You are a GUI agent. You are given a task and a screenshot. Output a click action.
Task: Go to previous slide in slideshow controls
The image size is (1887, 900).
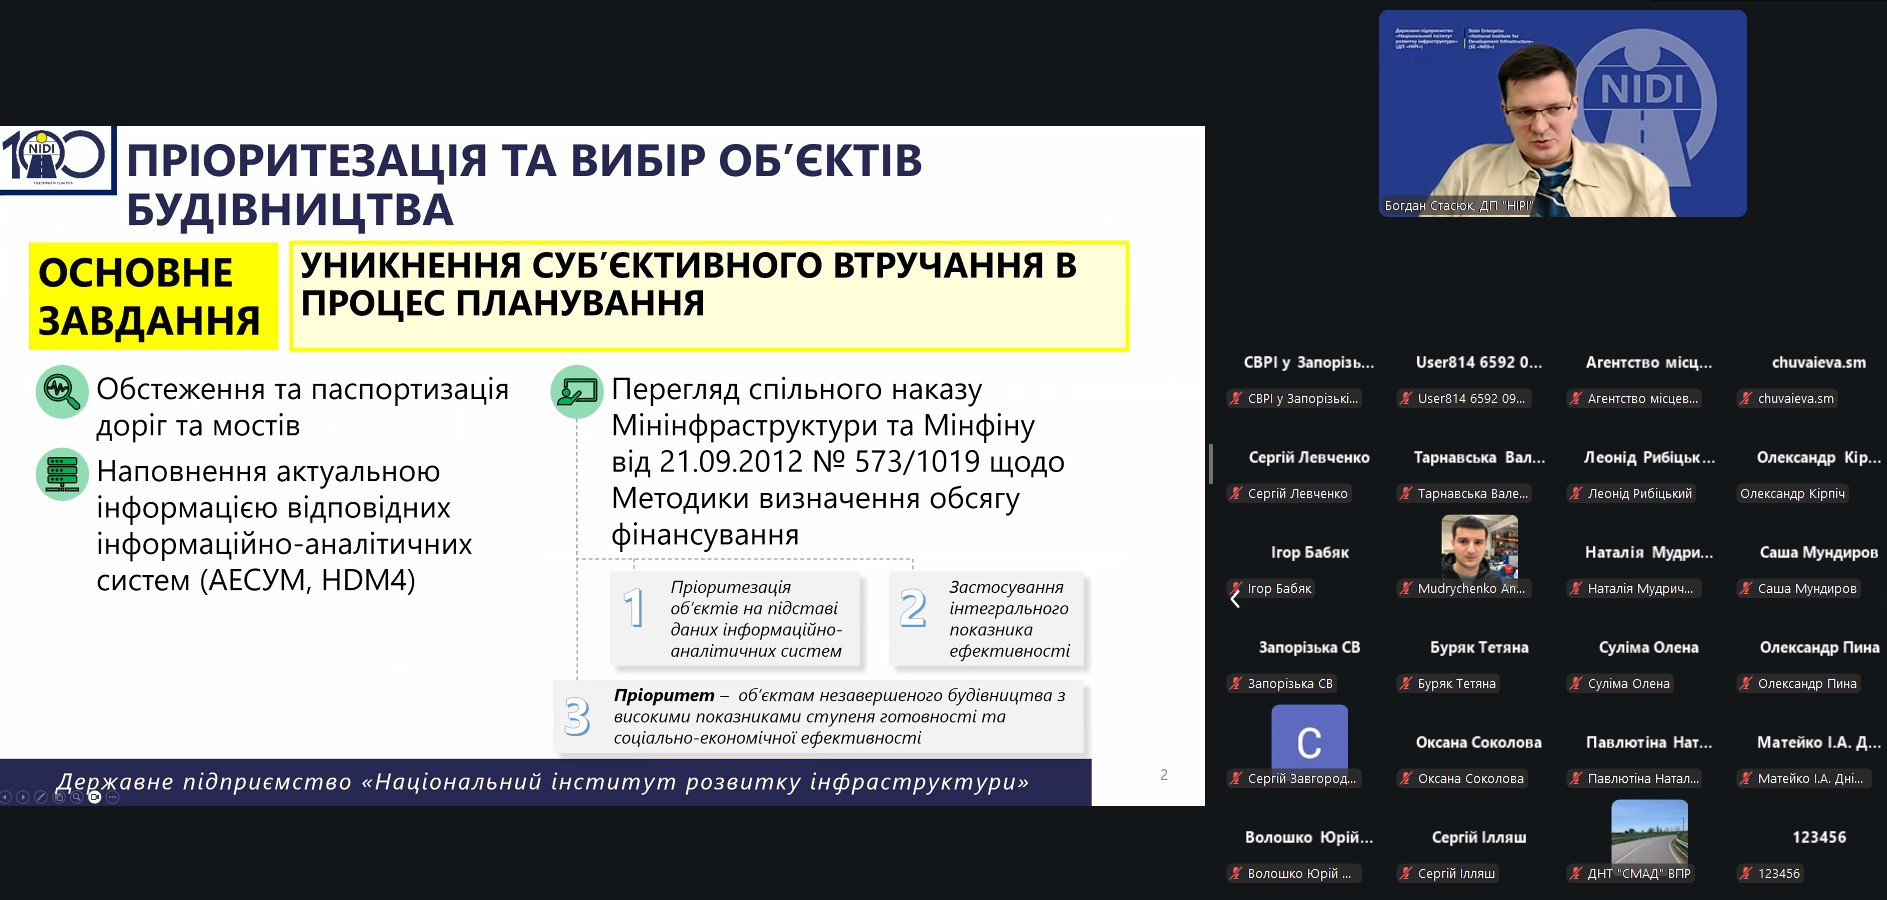pyautogui.click(x=5, y=797)
